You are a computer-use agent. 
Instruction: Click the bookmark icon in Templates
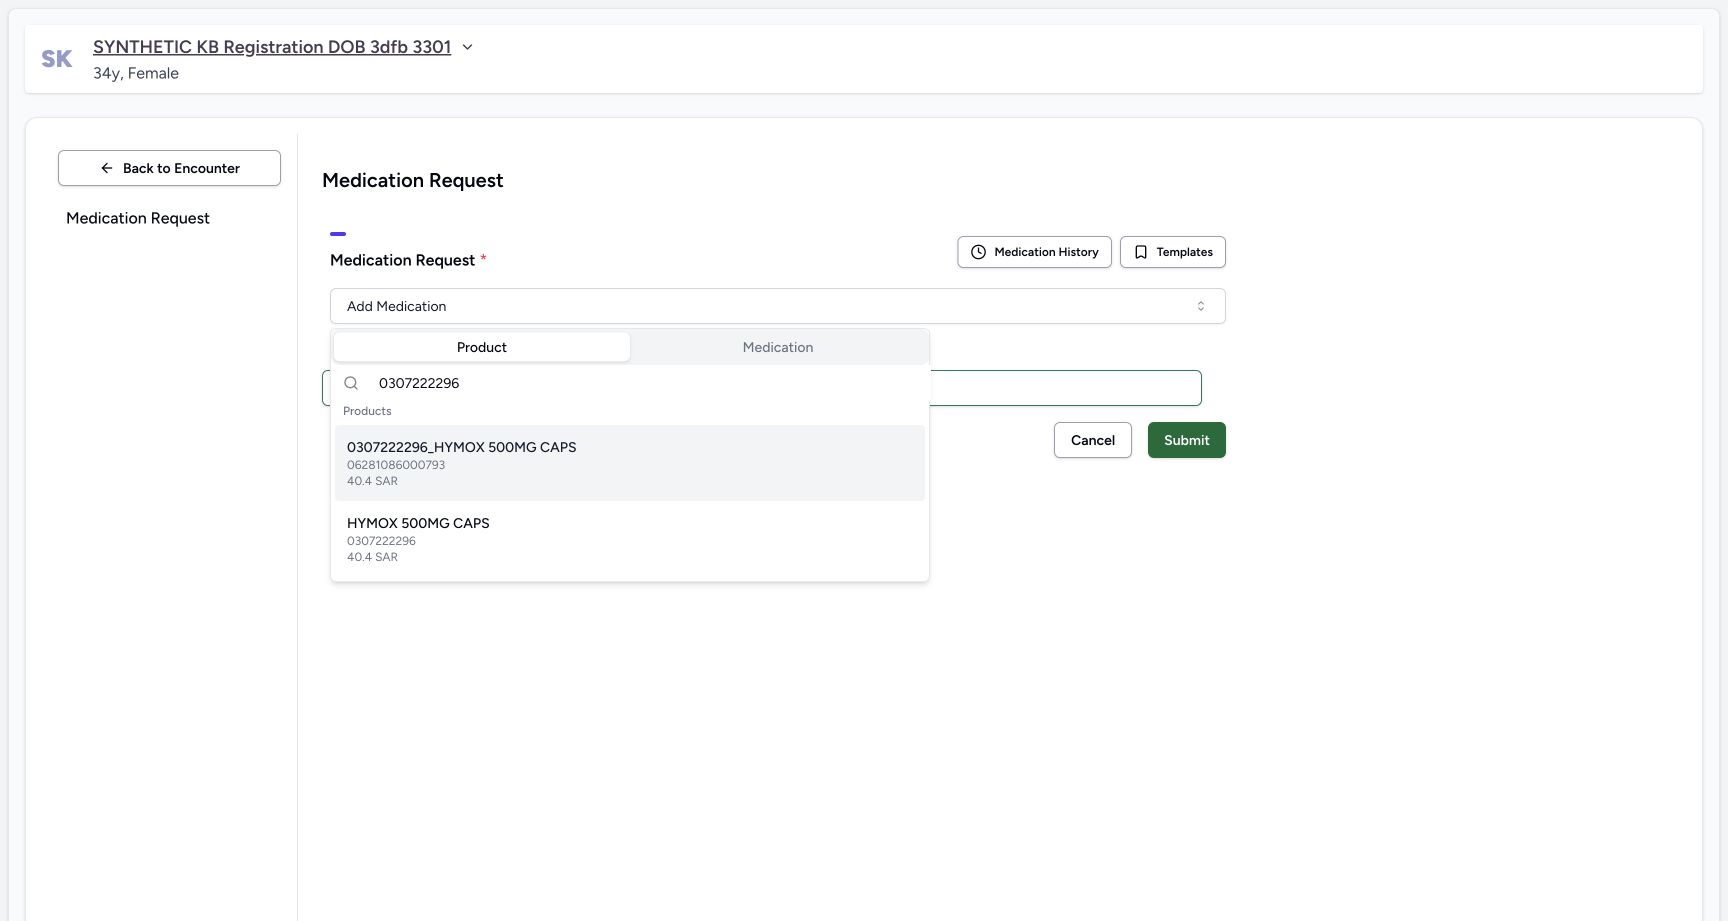pos(1141,252)
